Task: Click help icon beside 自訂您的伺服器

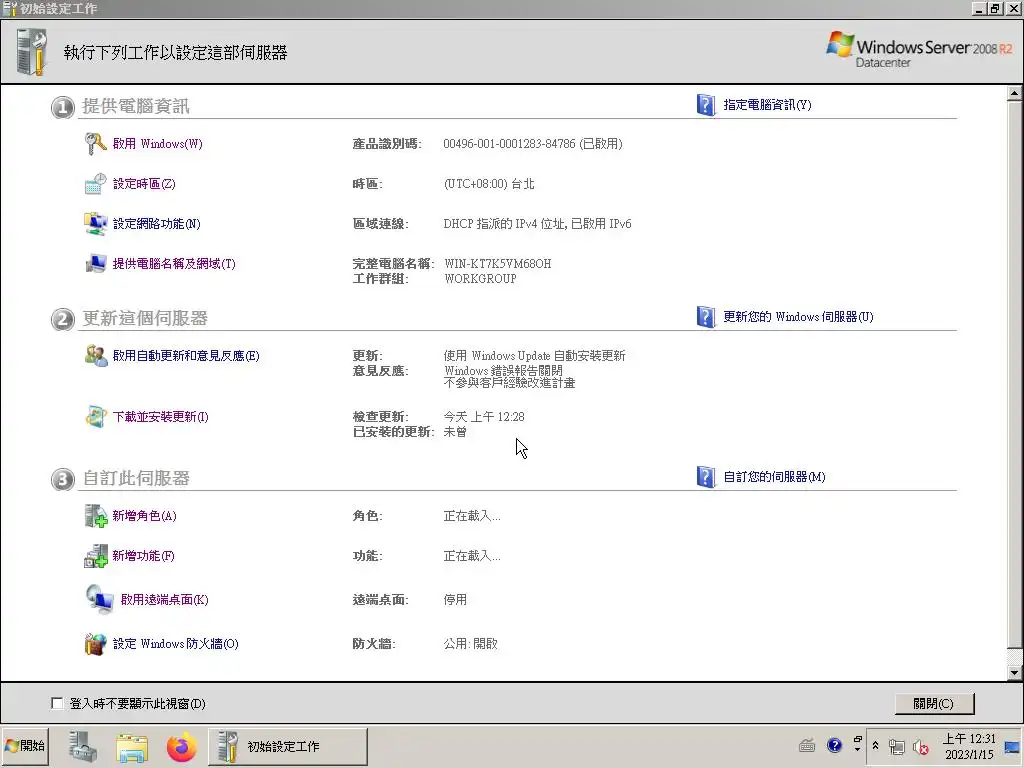Action: (706, 477)
